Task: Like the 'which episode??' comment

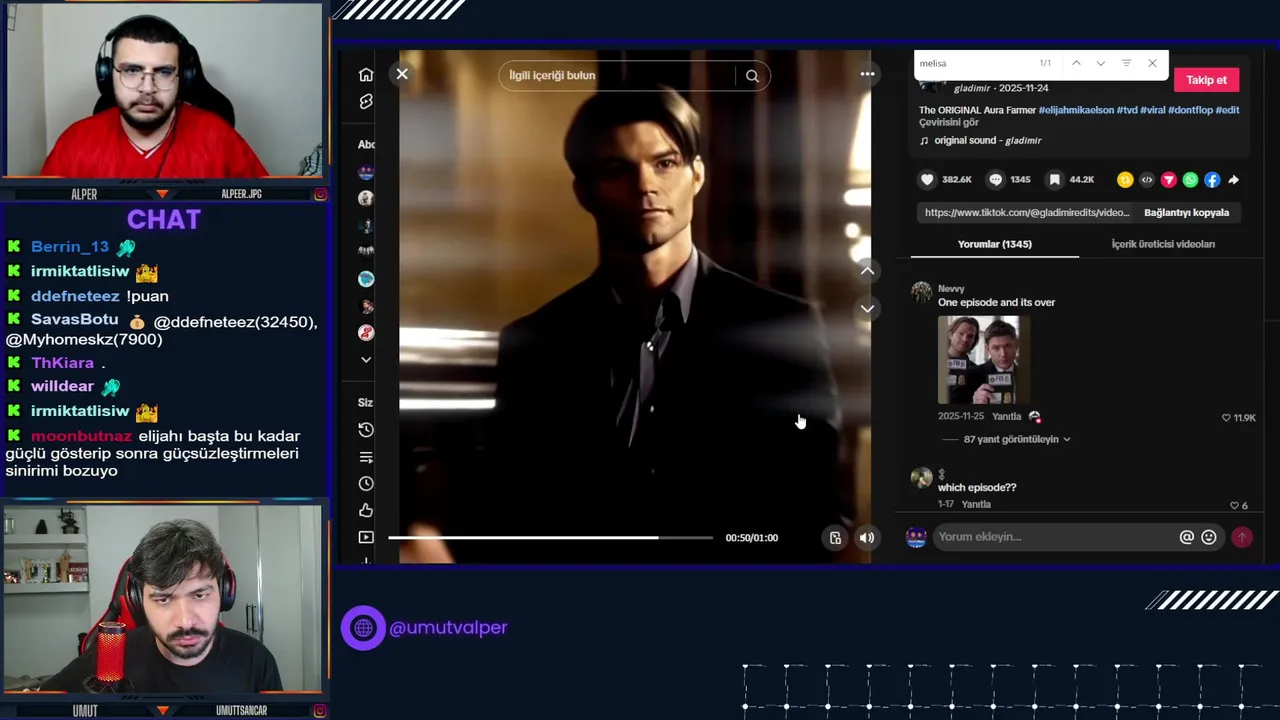Action: tap(1233, 506)
